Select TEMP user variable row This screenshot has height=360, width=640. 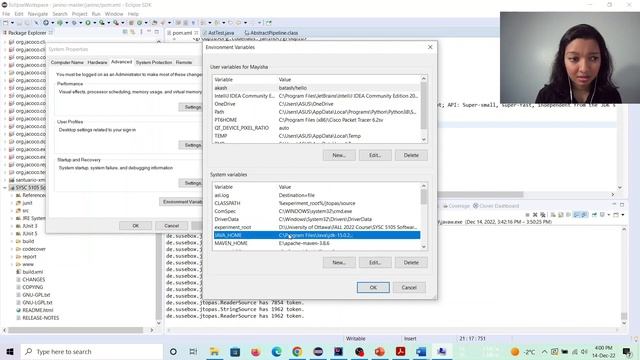click(317, 136)
